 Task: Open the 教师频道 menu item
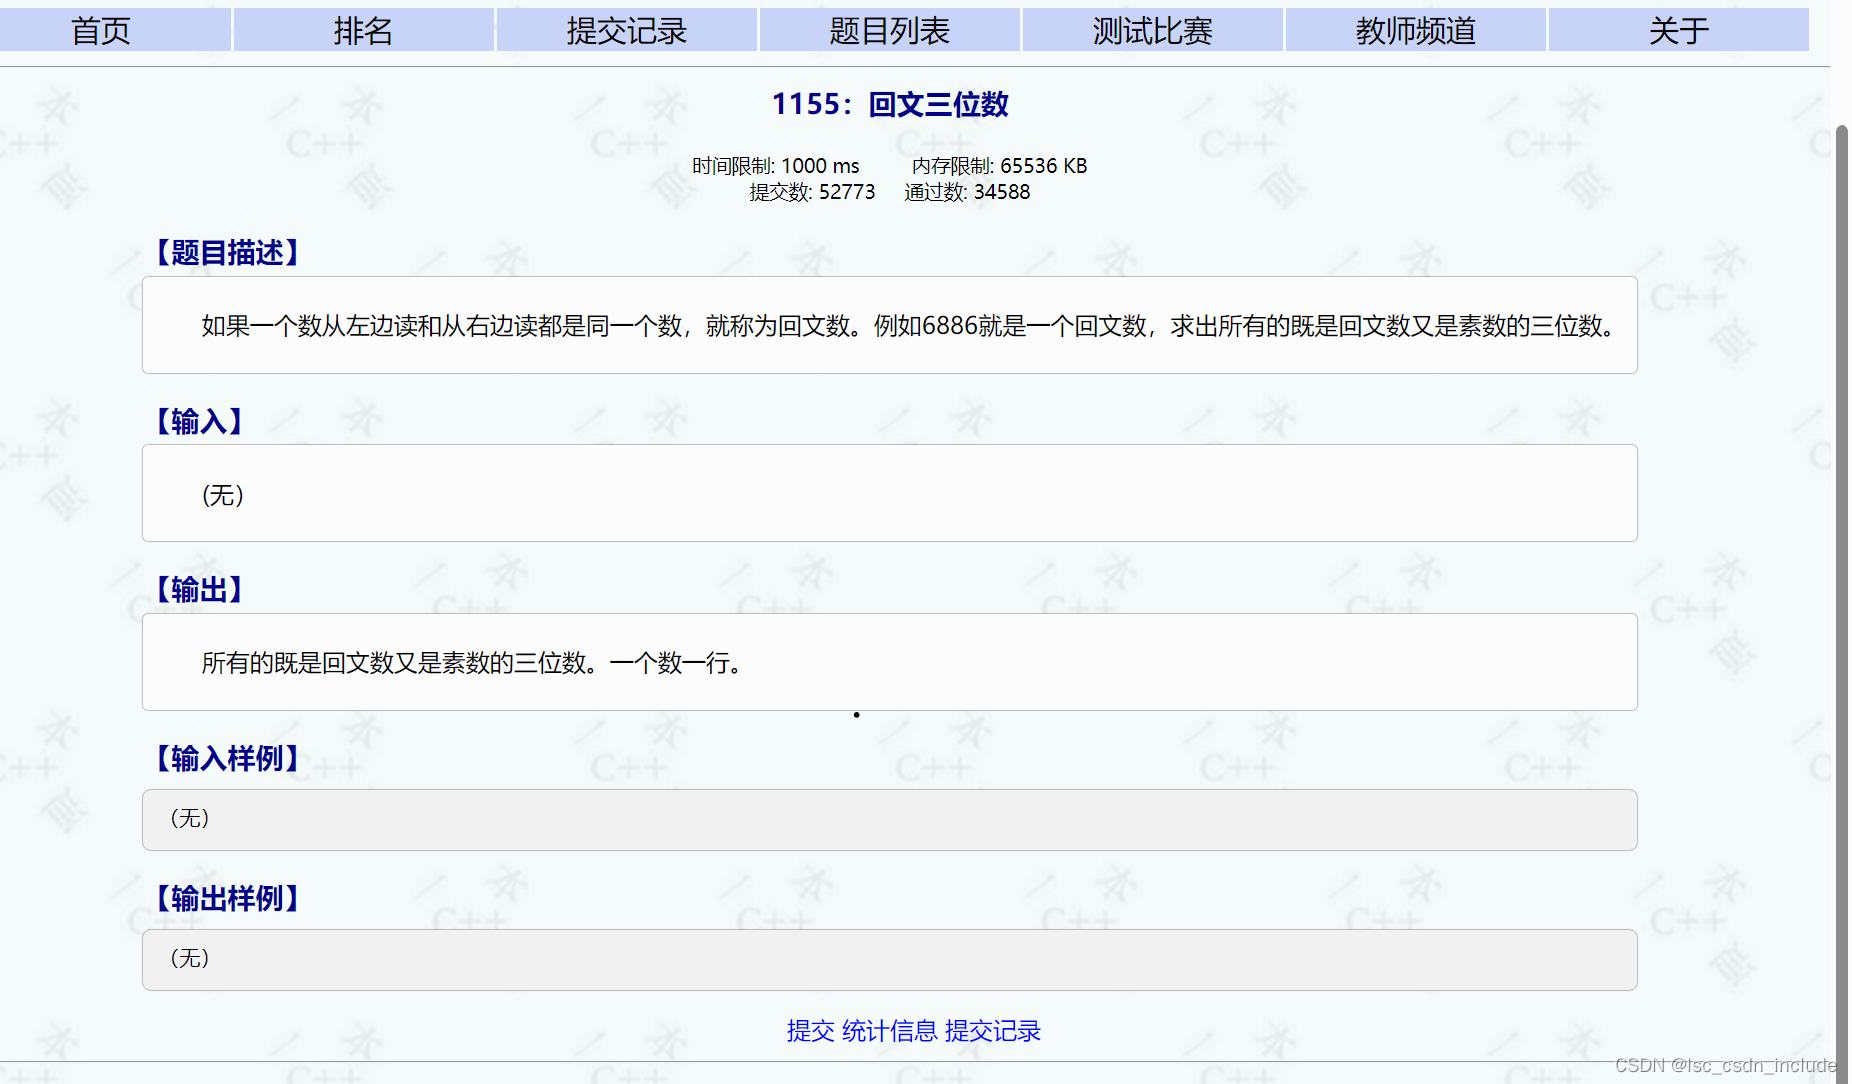click(1415, 30)
